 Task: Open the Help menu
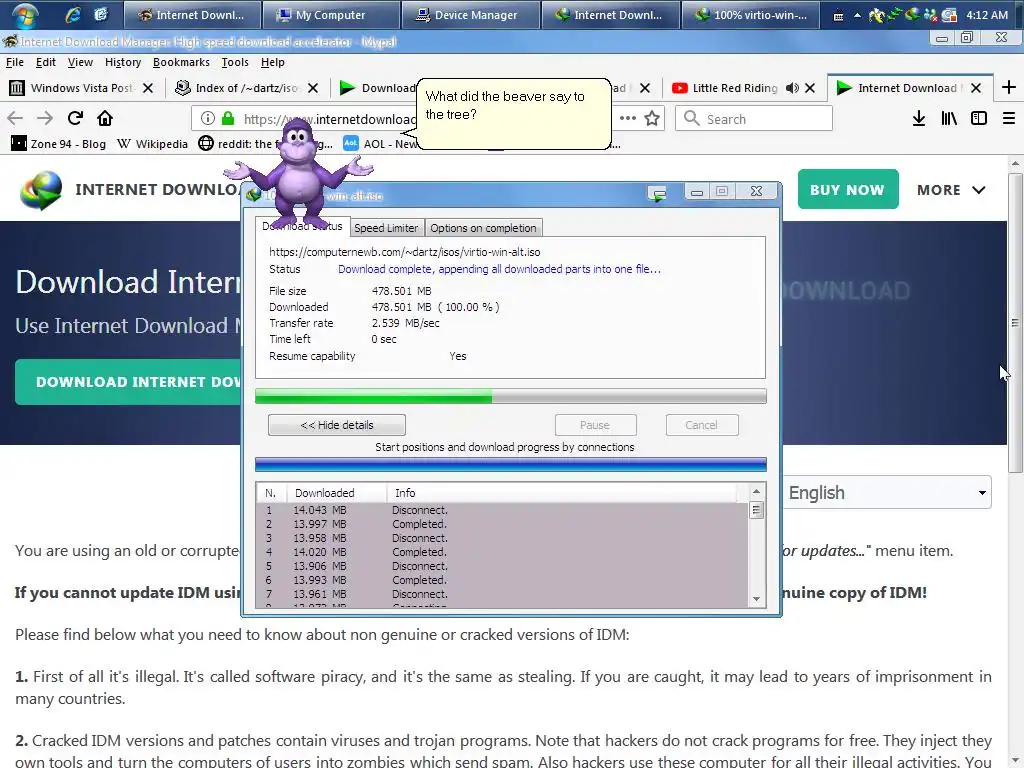[x=272, y=62]
